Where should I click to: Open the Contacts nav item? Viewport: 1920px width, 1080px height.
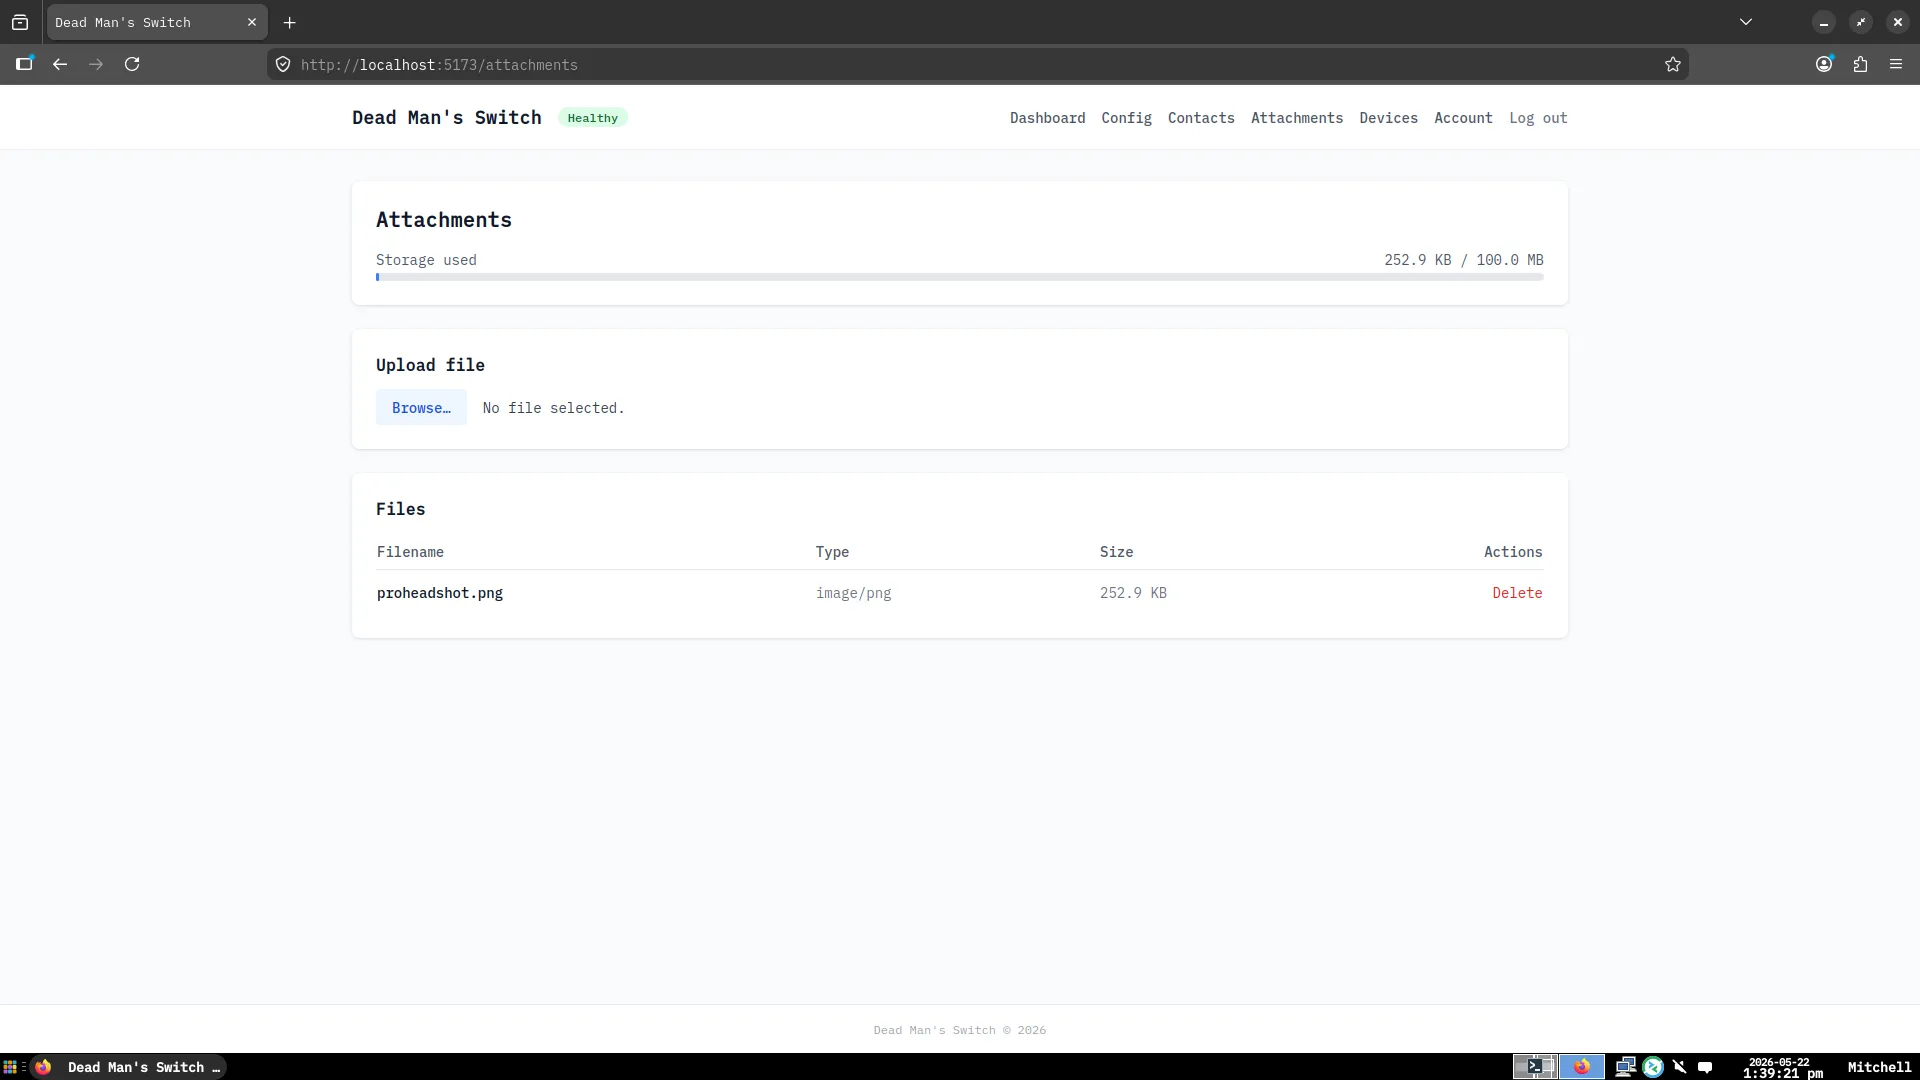(1201, 118)
